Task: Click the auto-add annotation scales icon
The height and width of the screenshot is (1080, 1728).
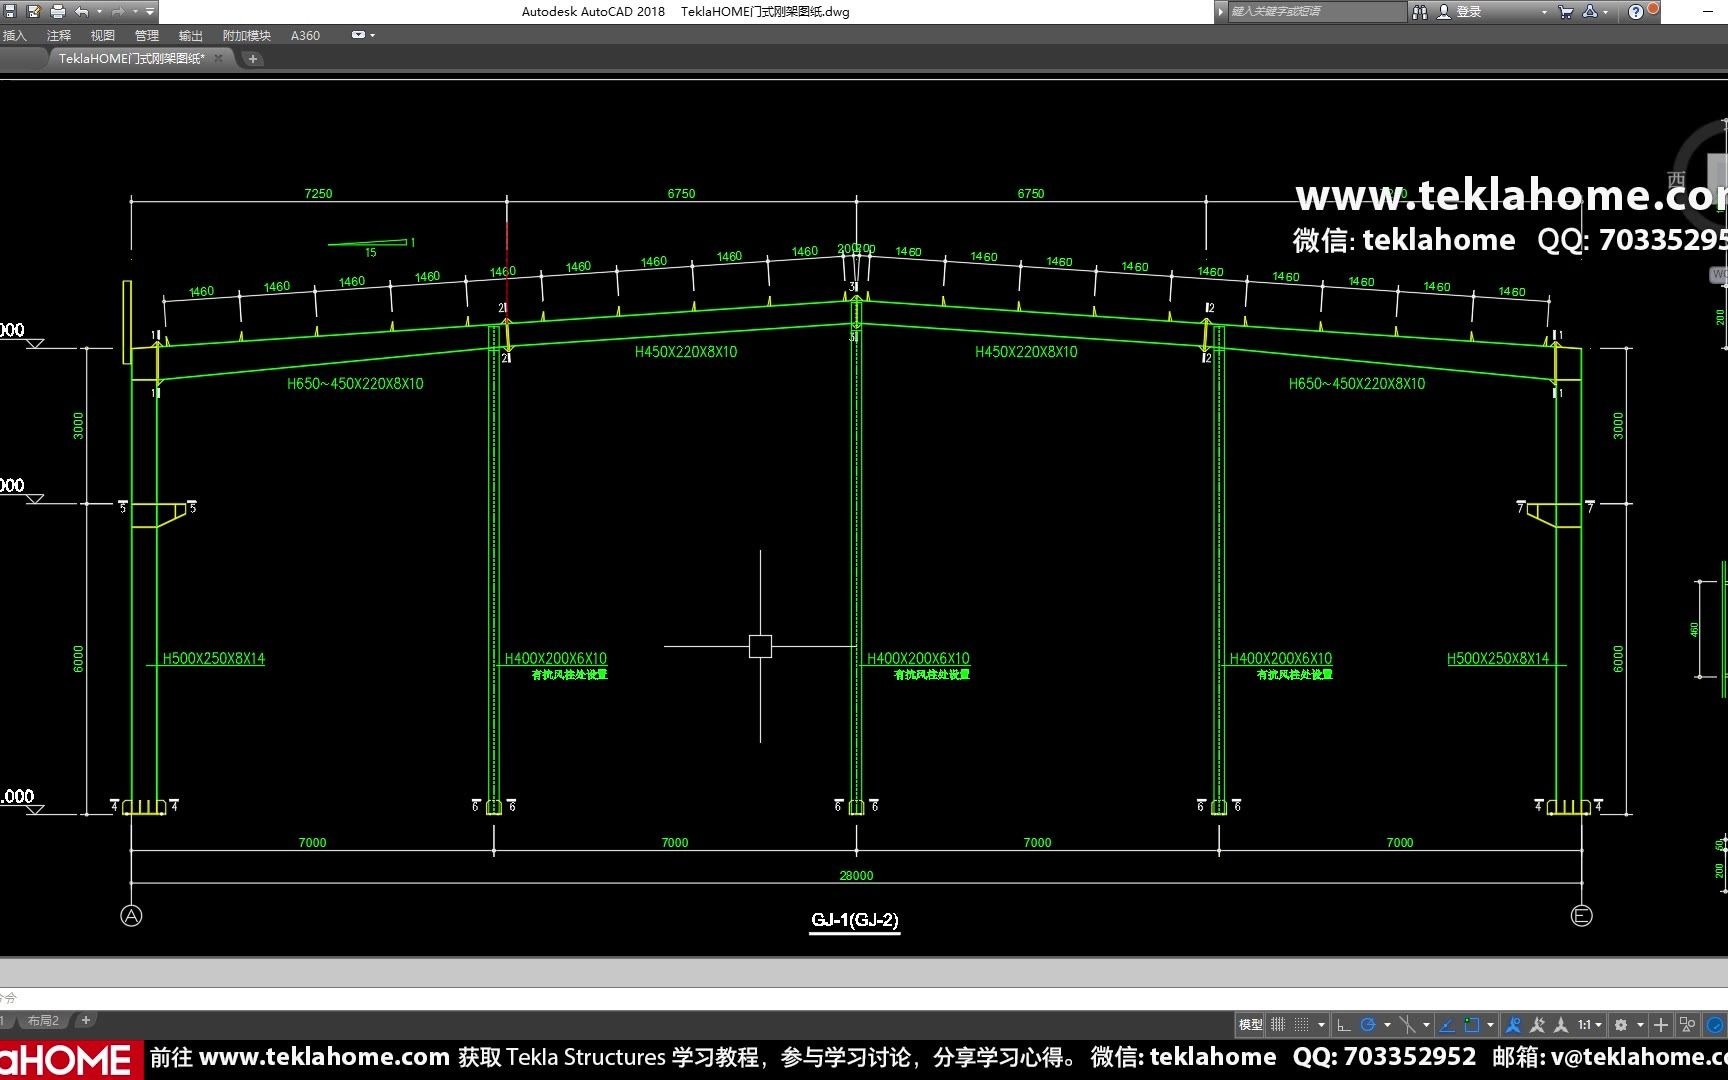Action: [x=1538, y=1025]
